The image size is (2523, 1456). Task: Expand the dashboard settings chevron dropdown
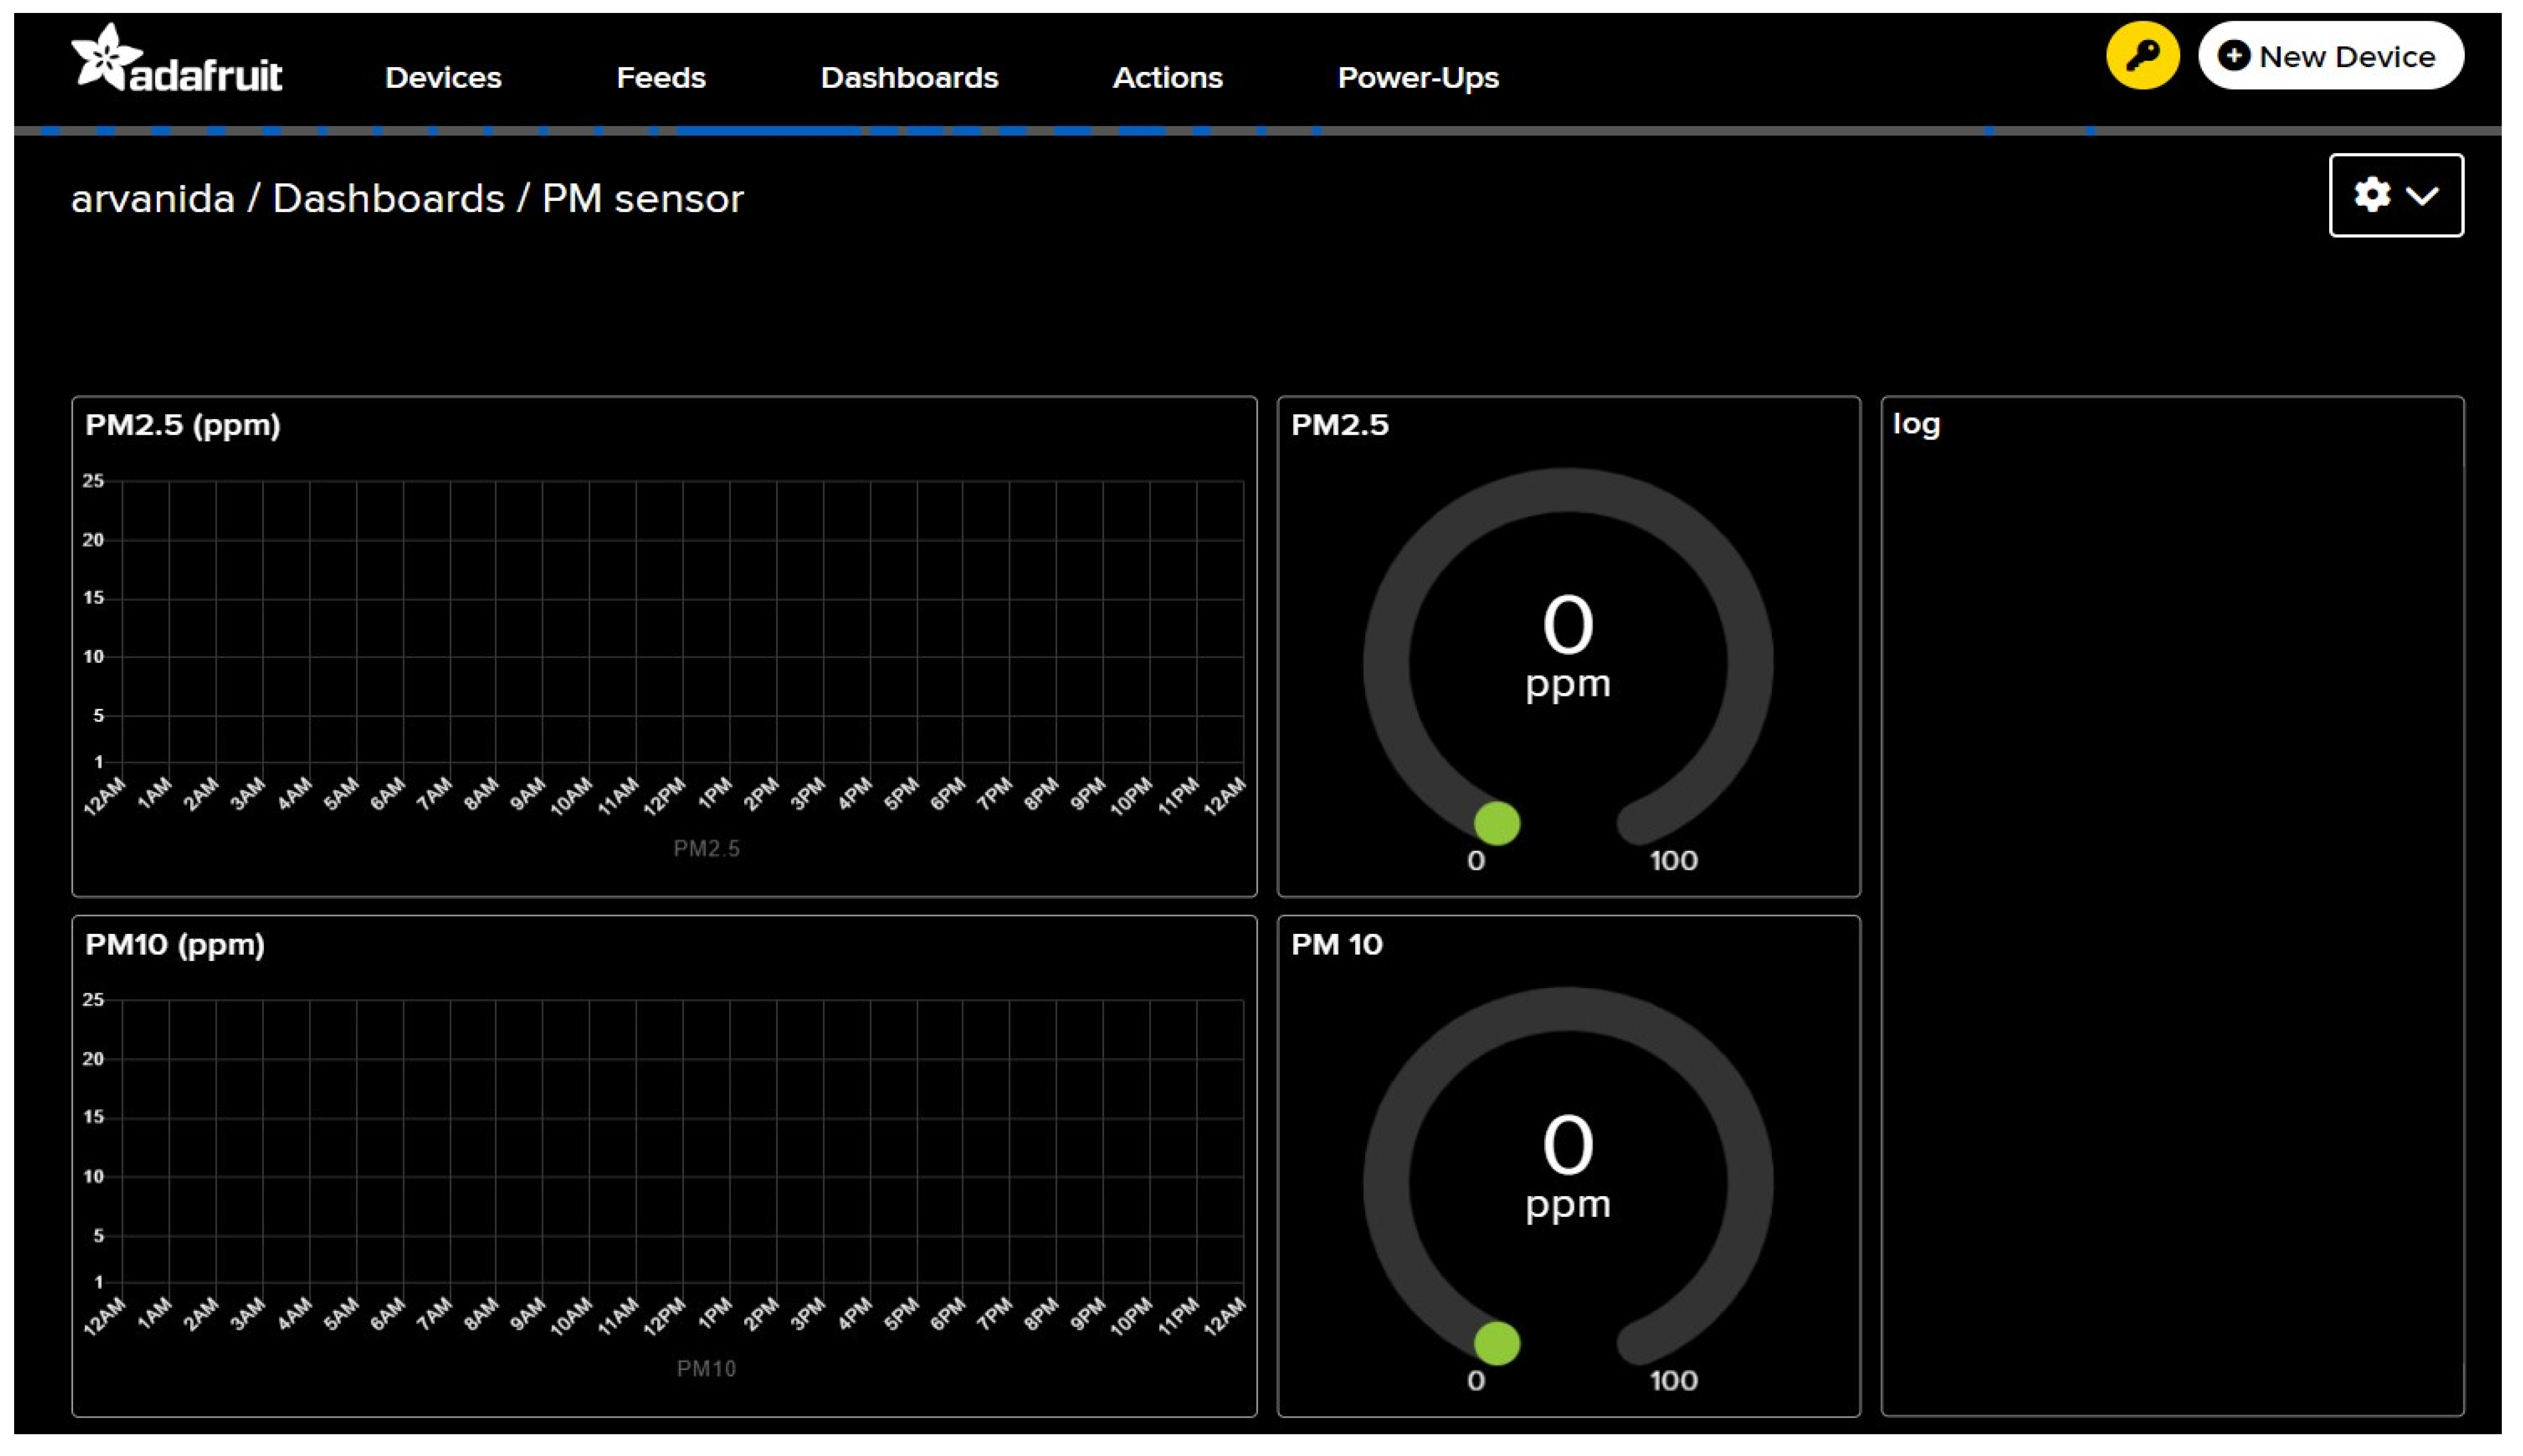point(2422,196)
